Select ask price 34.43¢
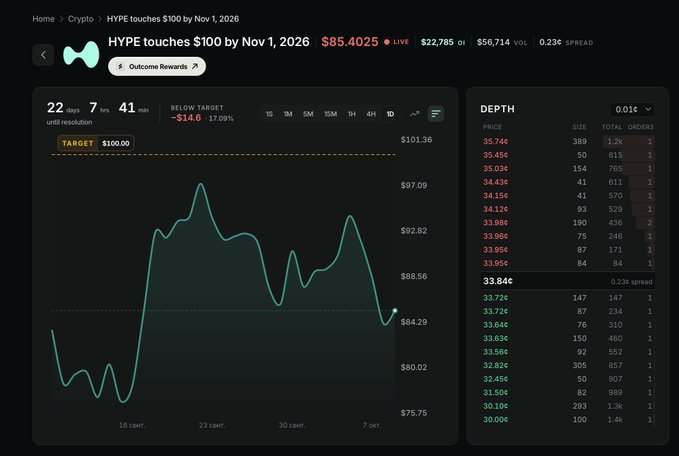This screenshot has width=679, height=456. tap(496, 182)
